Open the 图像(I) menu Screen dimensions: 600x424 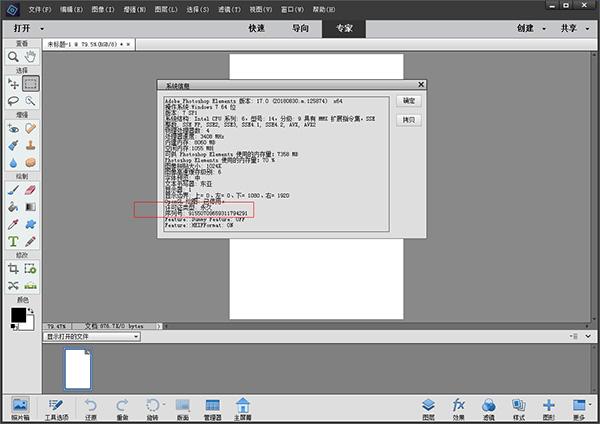coord(103,10)
